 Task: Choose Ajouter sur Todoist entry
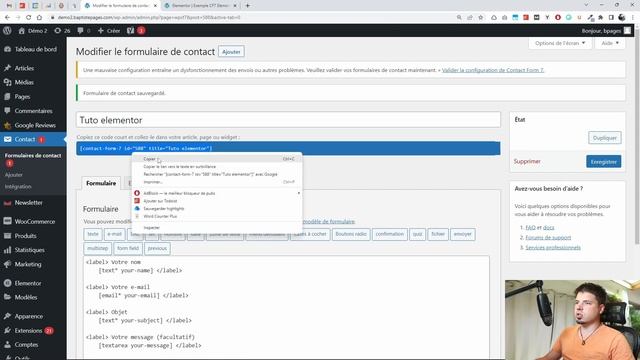[217, 201]
